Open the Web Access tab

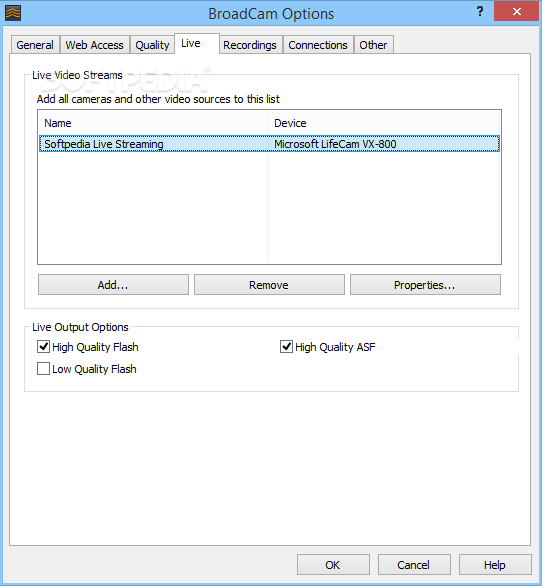95,45
